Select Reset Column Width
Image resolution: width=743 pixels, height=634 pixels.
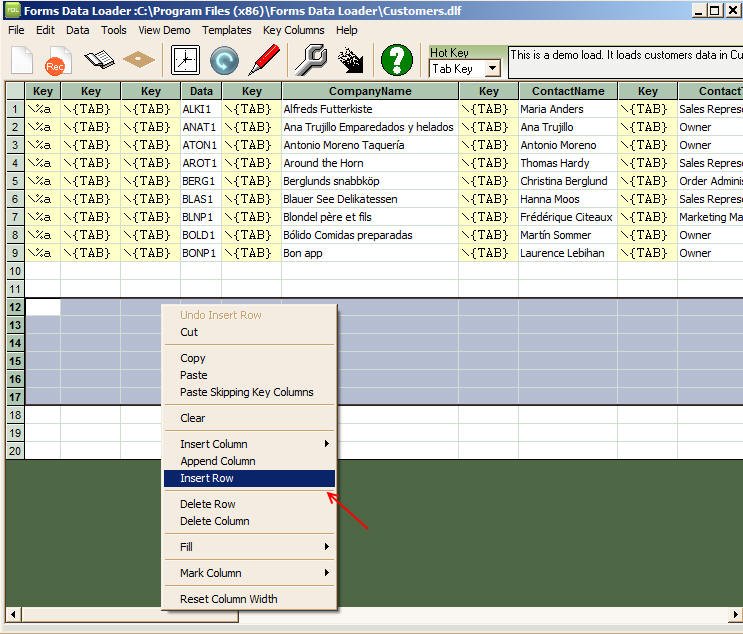click(249, 599)
